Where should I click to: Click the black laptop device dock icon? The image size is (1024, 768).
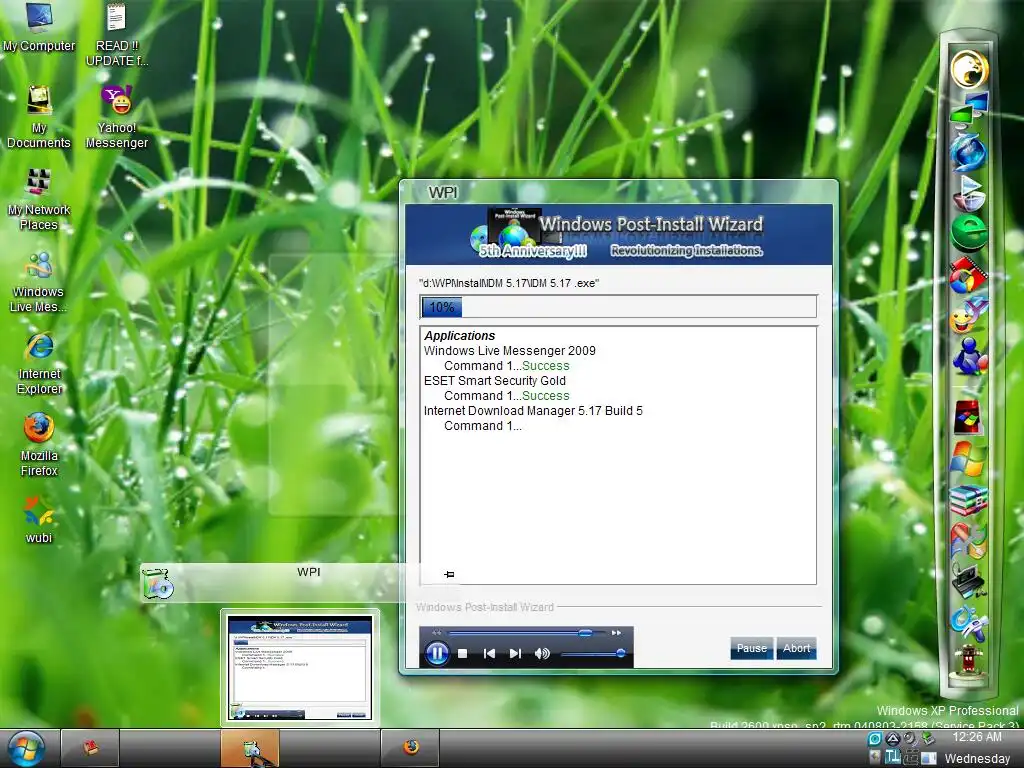[968, 581]
